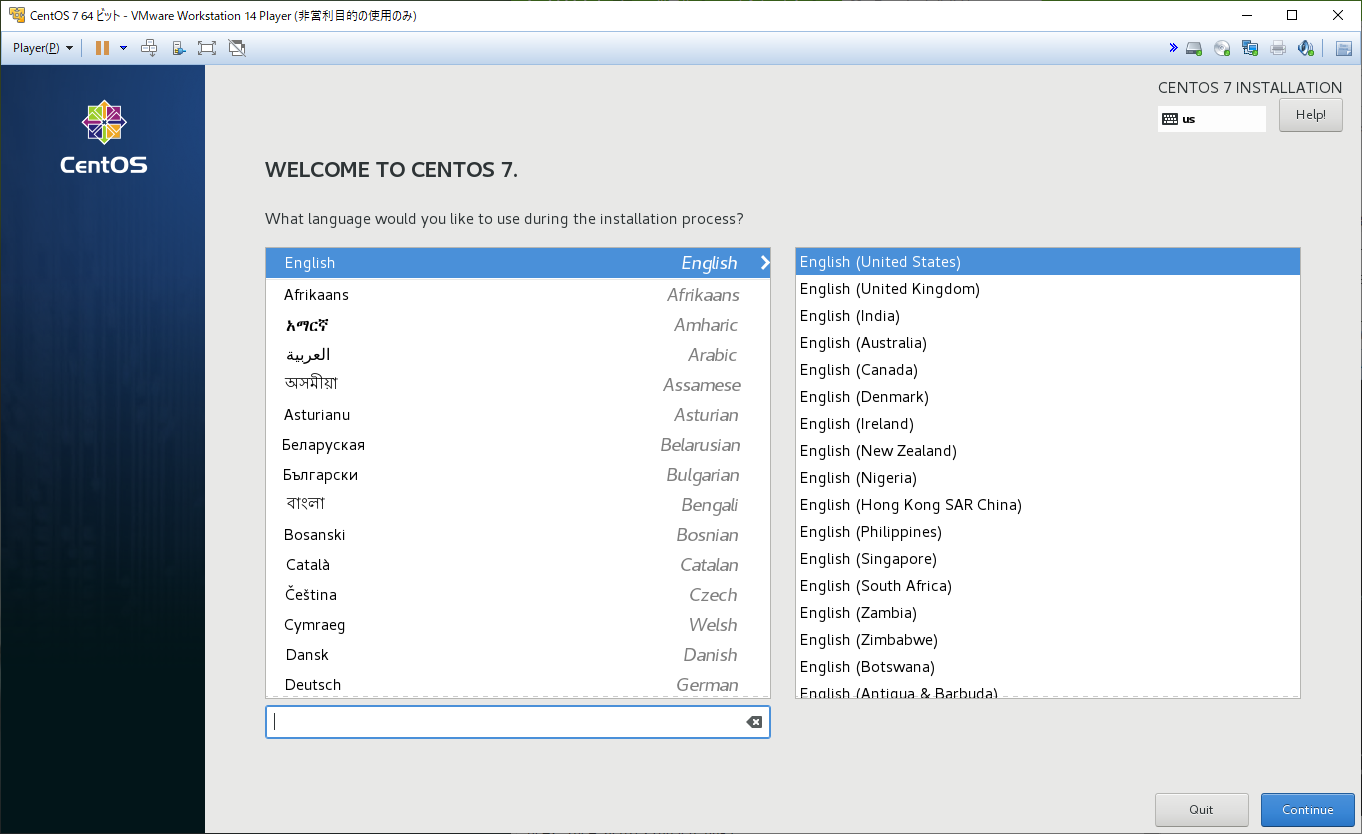Pick English (India) locale
The width and height of the screenshot is (1362, 834).
[x=1048, y=316]
